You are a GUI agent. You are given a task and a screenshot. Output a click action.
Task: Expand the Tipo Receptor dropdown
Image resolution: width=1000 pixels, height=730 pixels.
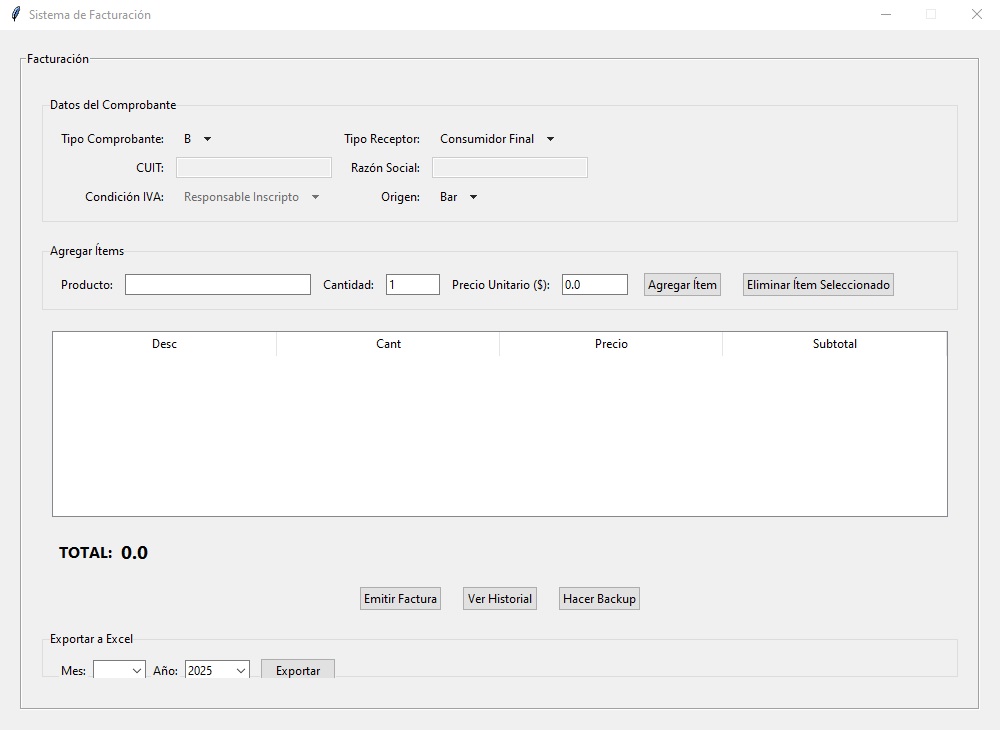[497, 139]
